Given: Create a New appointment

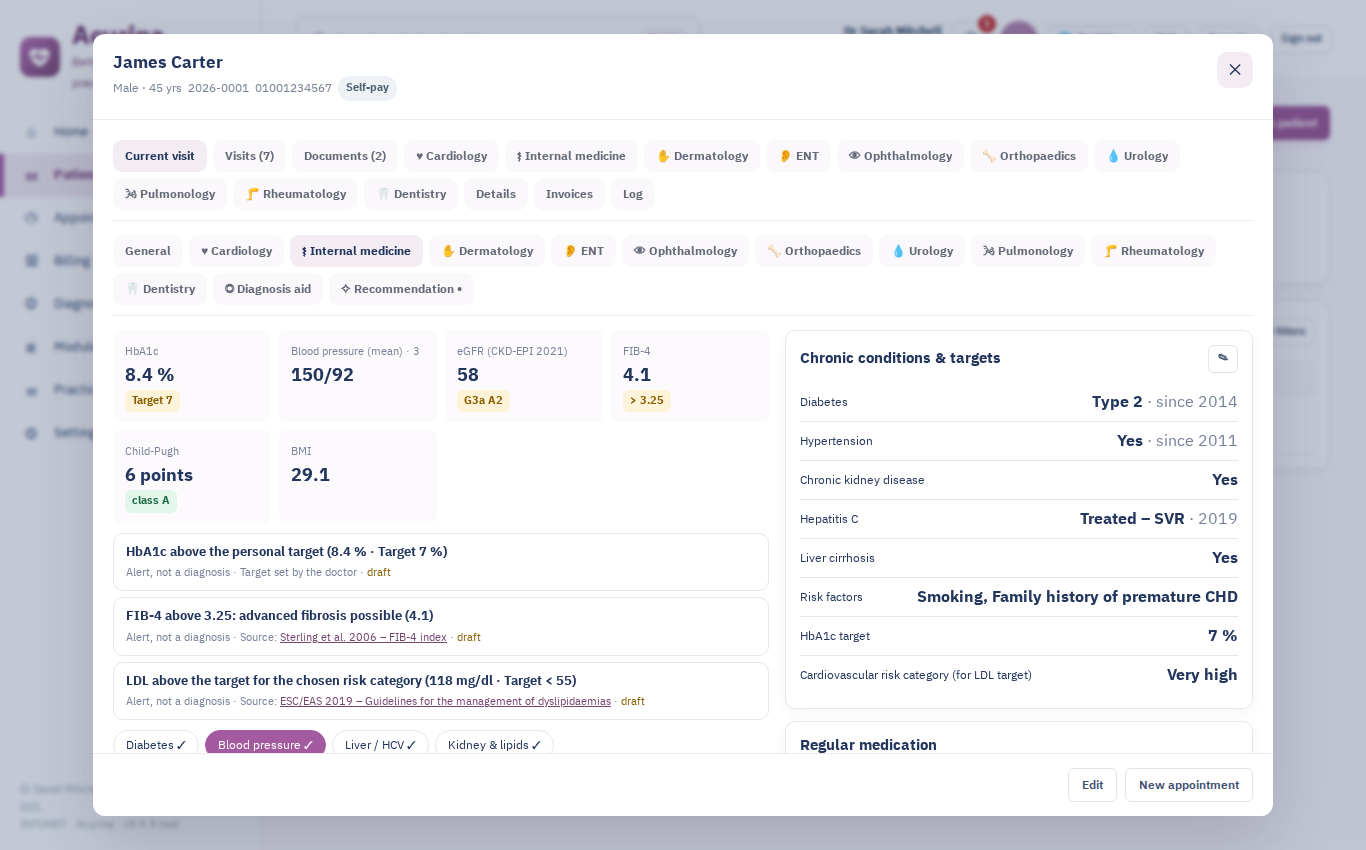Looking at the screenshot, I should (1189, 785).
